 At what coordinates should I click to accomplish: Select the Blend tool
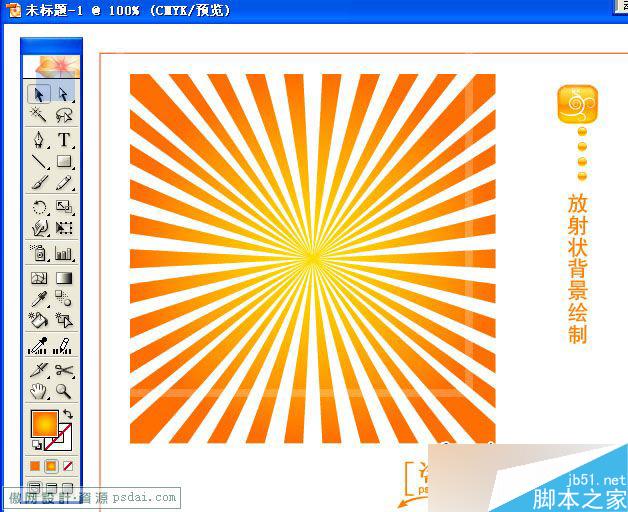coord(64,298)
